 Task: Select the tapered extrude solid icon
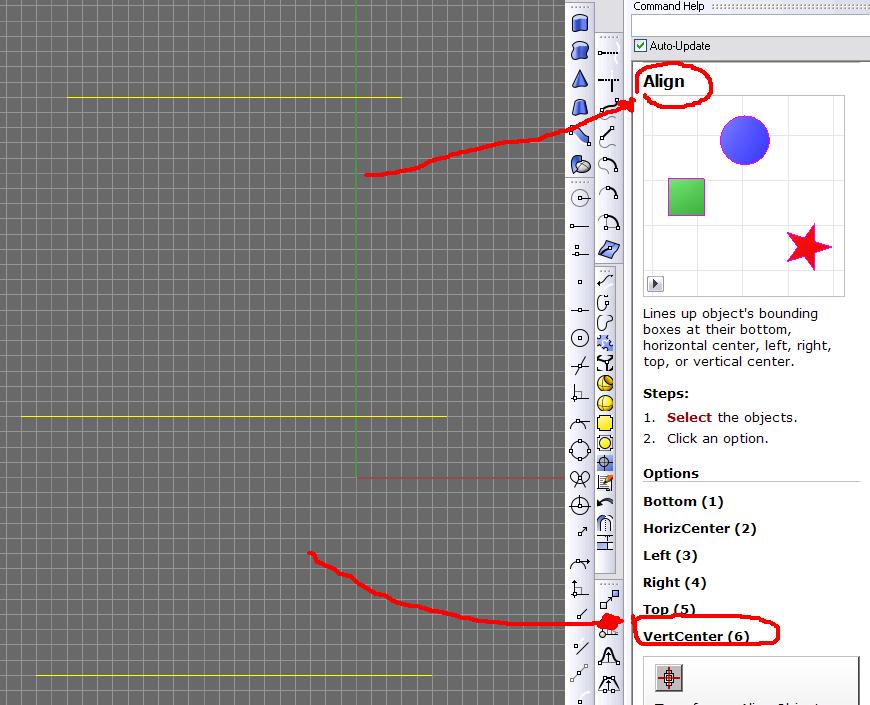tap(580, 107)
